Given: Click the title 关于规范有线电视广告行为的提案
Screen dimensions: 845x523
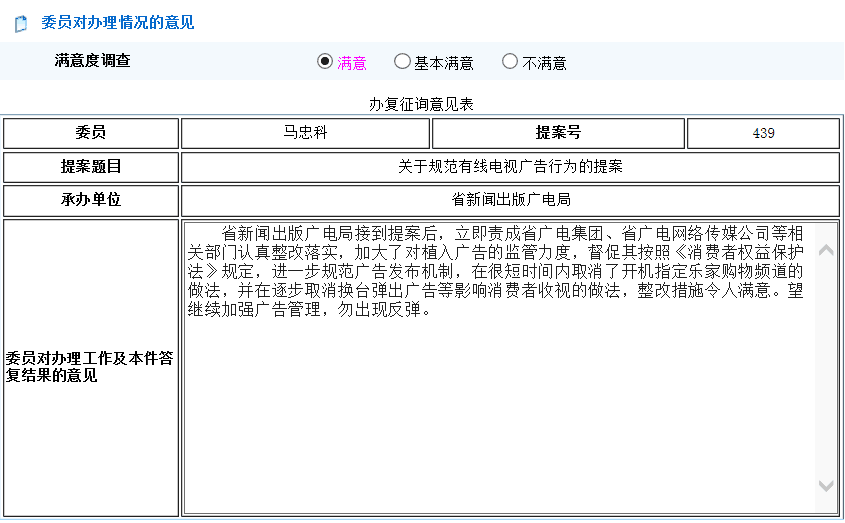Looking at the screenshot, I should [510, 167].
